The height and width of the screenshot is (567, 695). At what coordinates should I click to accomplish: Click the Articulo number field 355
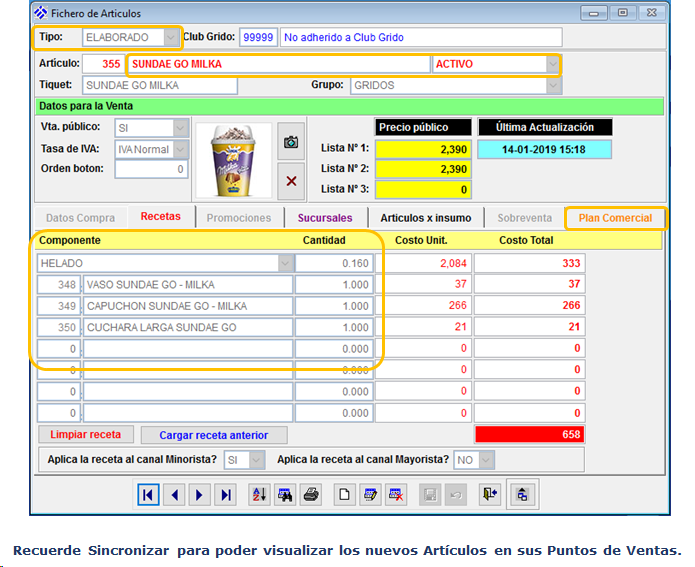pos(104,64)
